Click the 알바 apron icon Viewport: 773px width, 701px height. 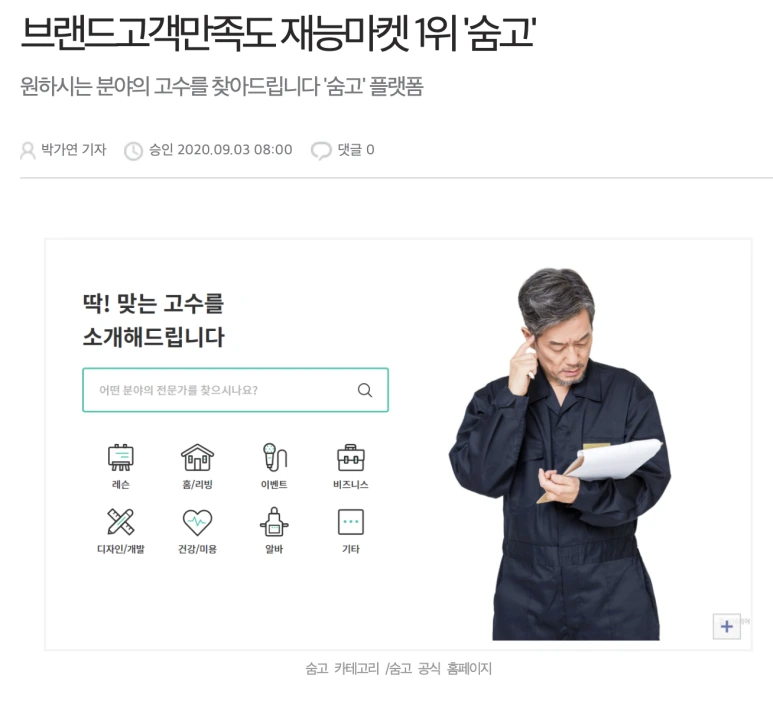(x=274, y=522)
